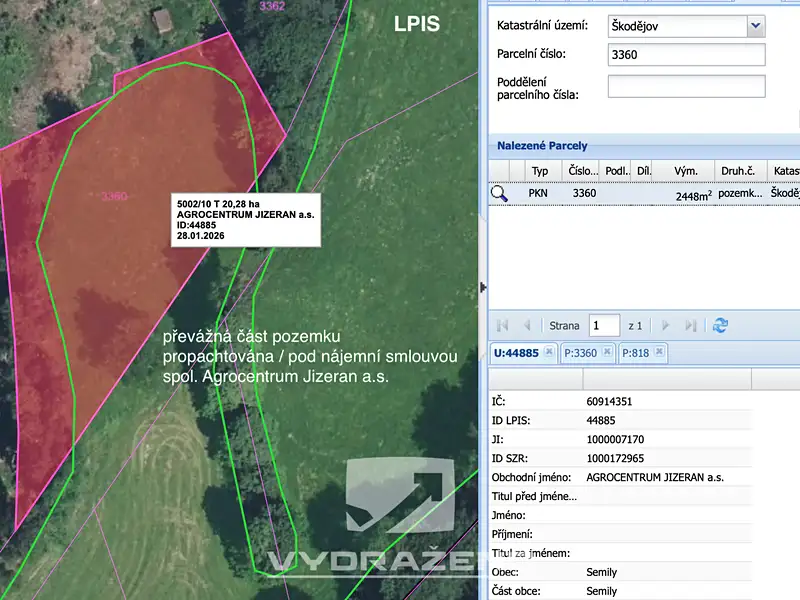
Task: Select ID LPIS value 44885
Action: pyautogui.click(x=601, y=420)
